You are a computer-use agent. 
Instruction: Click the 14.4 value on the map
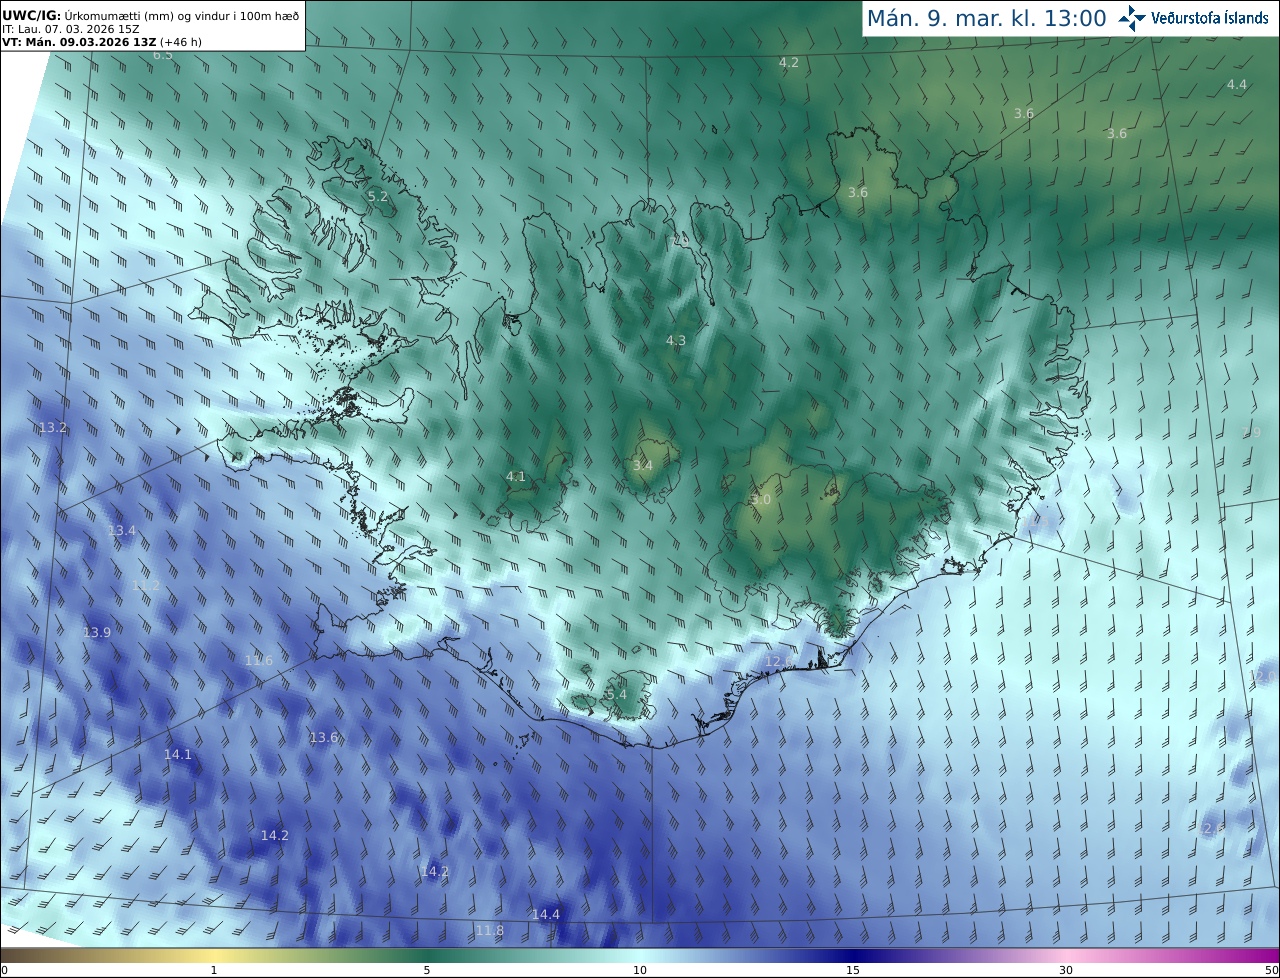tap(546, 915)
